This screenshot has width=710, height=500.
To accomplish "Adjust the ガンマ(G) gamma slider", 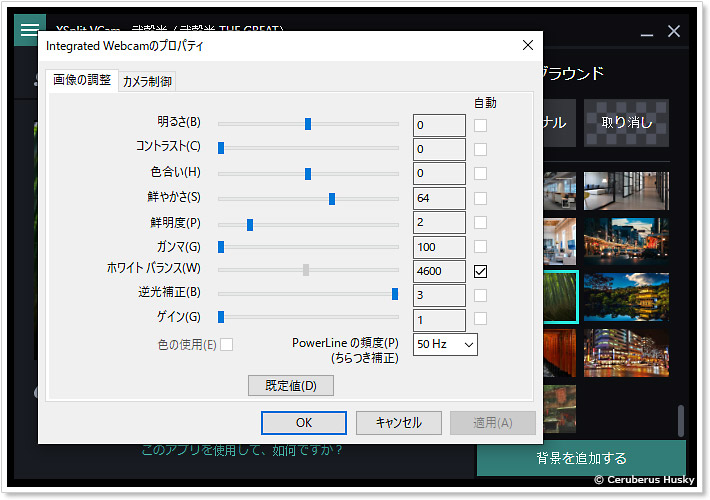I will [x=308, y=247].
